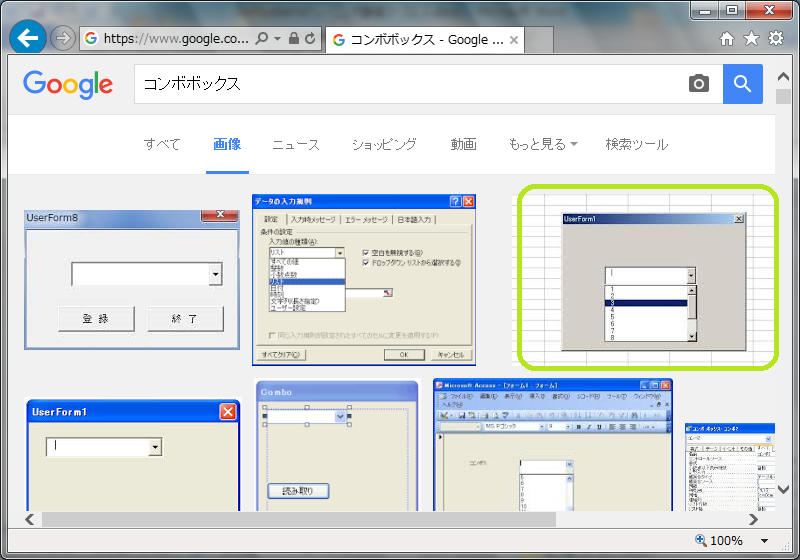The image size is (800, 560).
Task: Open the Combo form image with 読み取り button
Action: 337,445
